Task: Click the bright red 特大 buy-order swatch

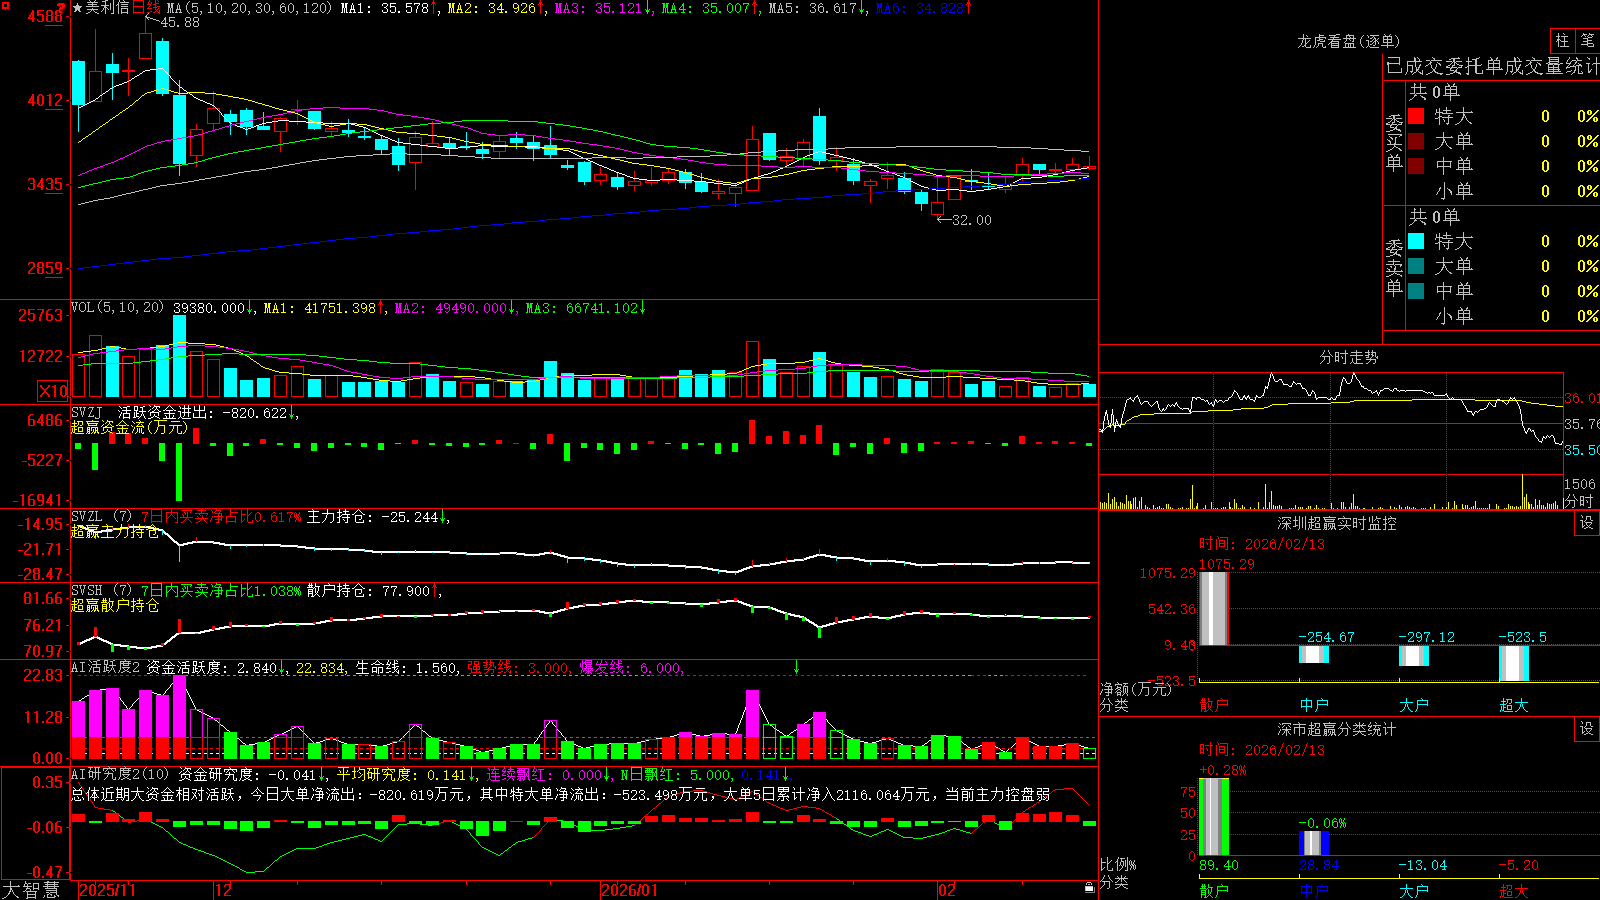Action: click(1416, 116)
